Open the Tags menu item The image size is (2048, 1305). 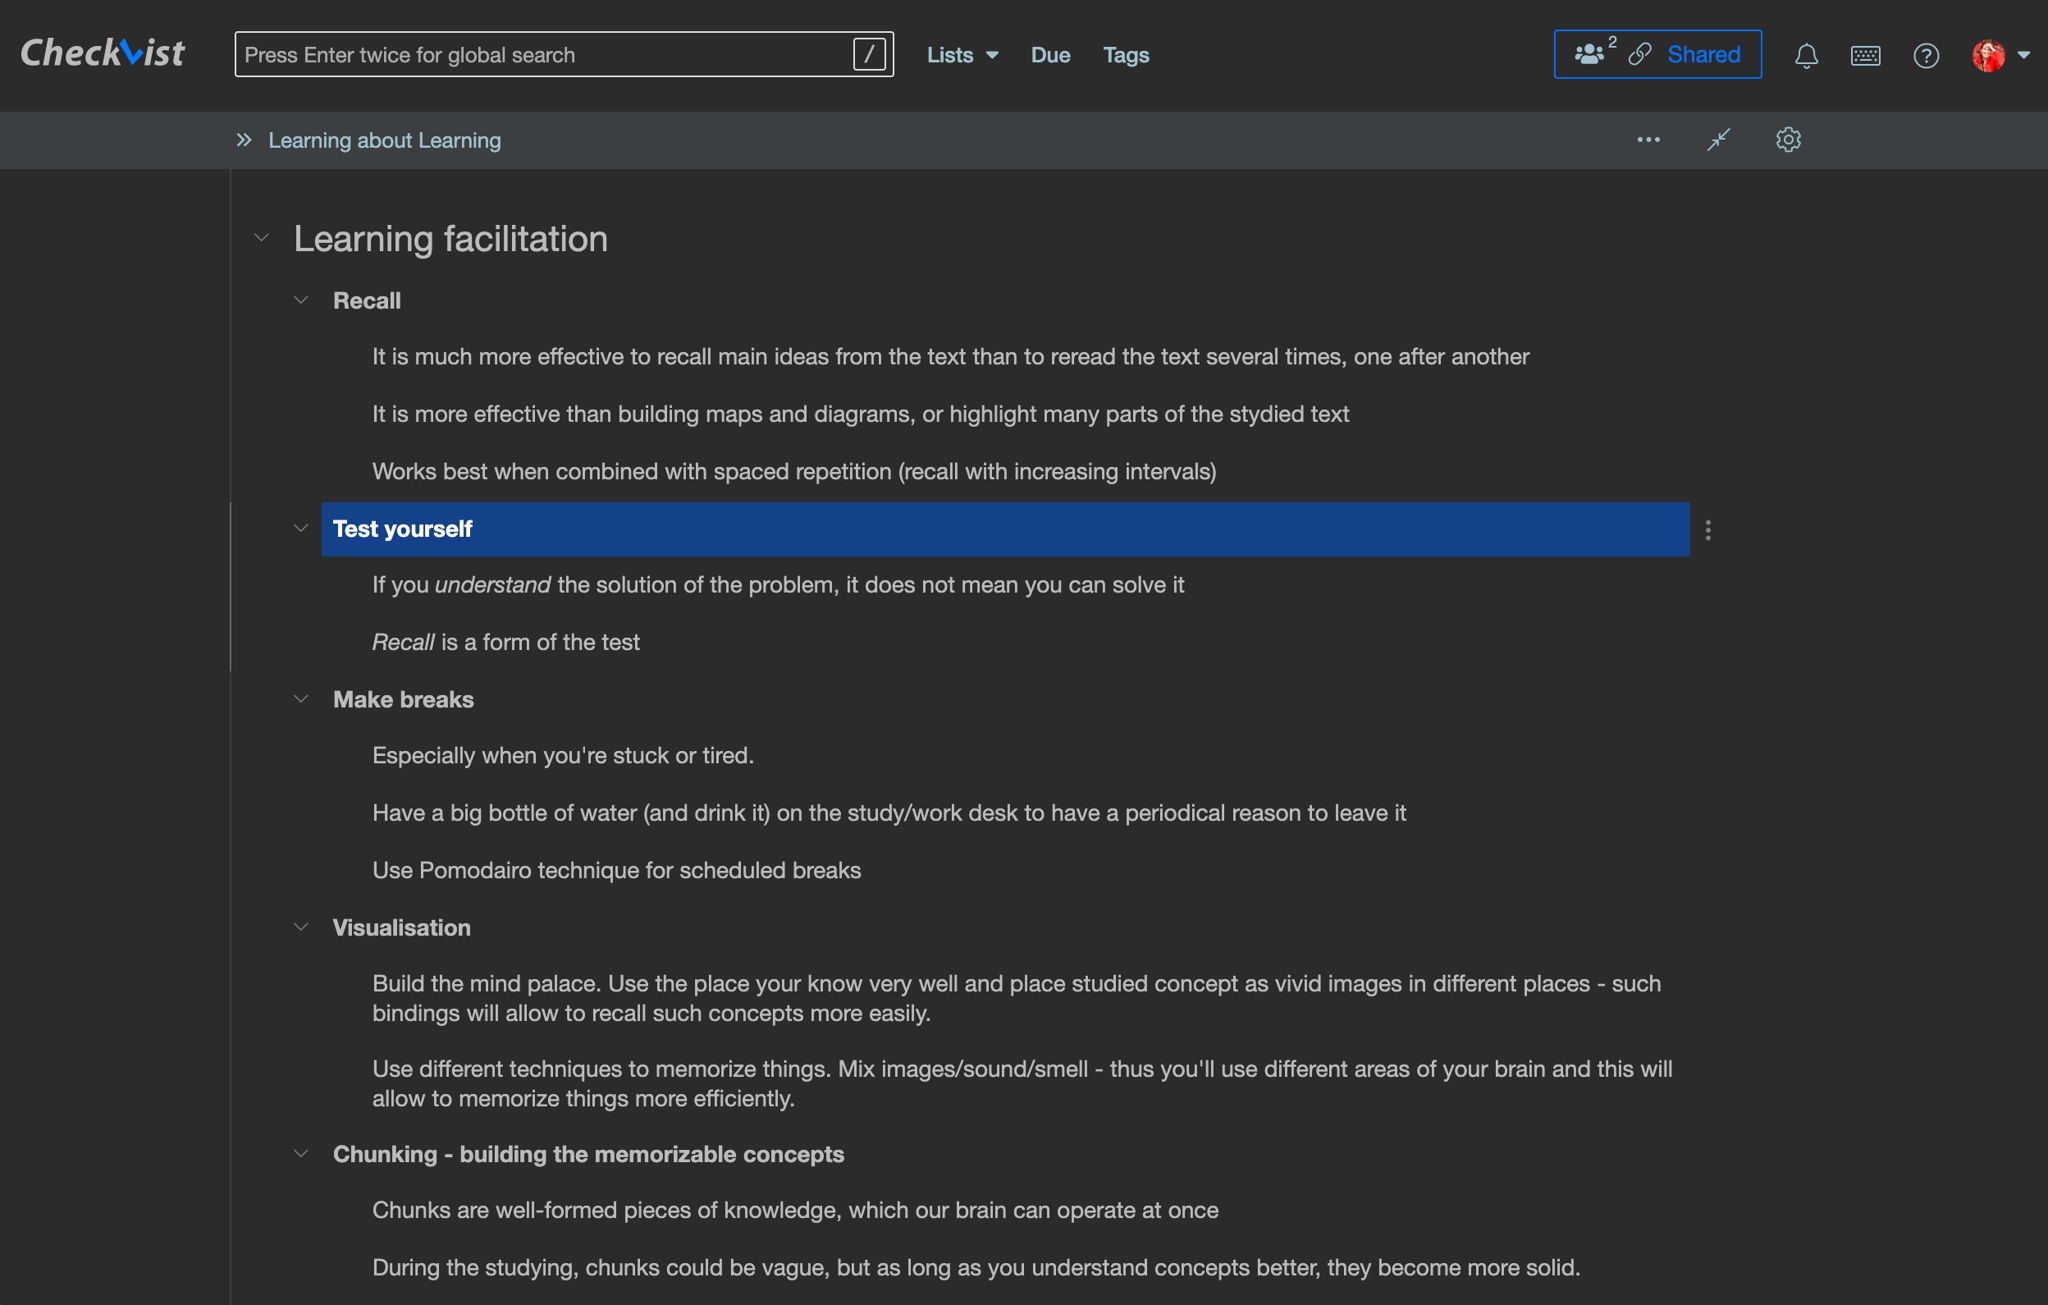point(1126,55)
